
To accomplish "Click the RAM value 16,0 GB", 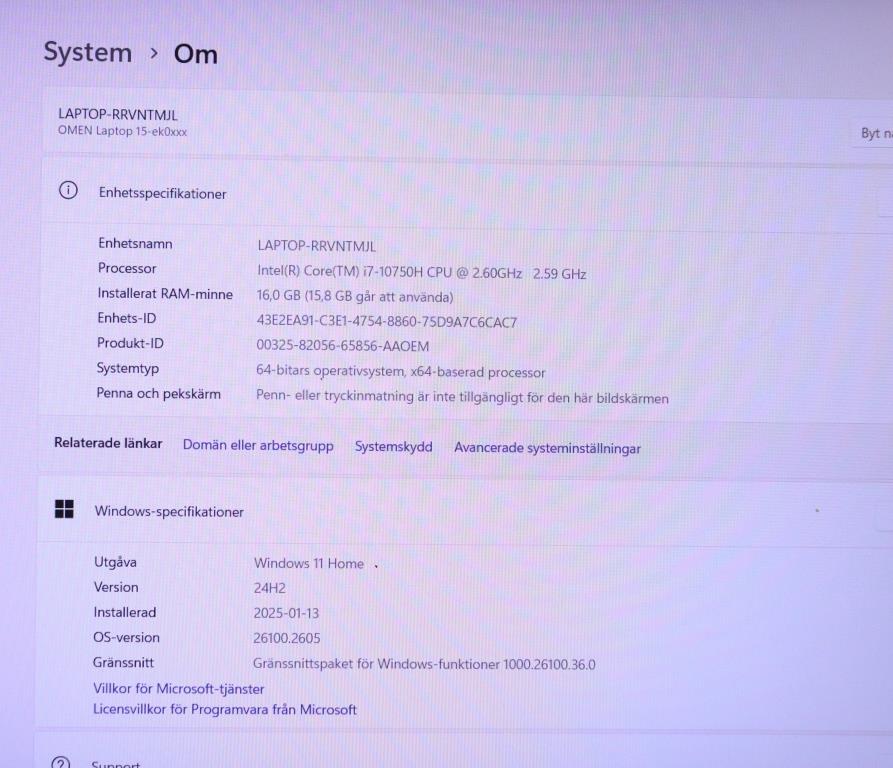I will click(x=278, y=295).
